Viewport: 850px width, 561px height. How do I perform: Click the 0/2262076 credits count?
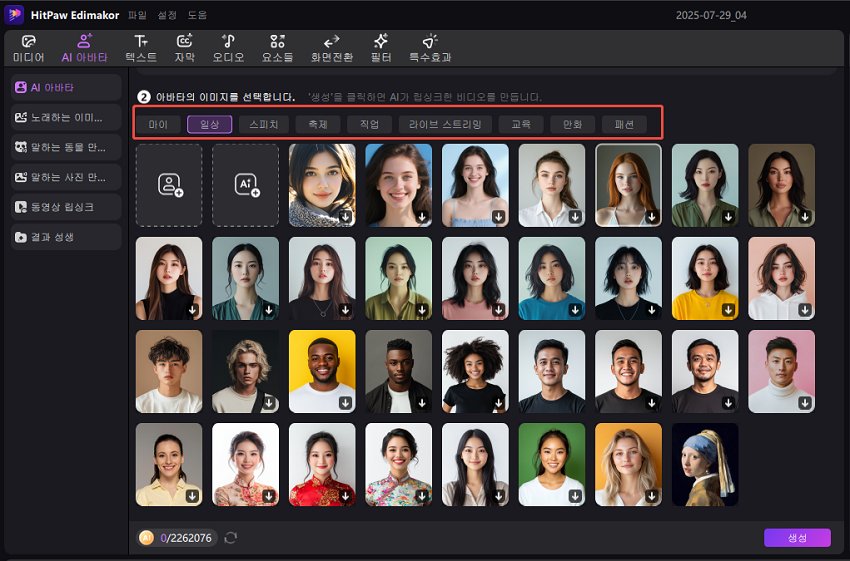186,538
